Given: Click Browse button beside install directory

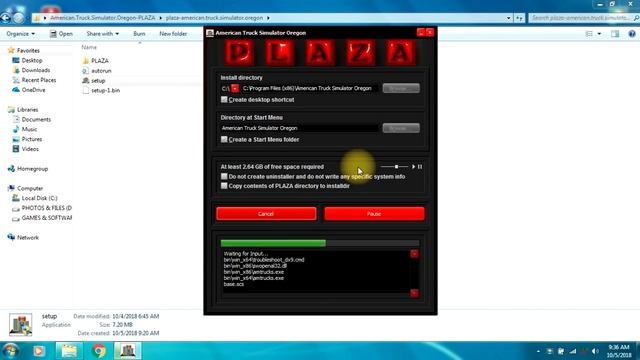Looking at the screenshot, I should 401,88.
